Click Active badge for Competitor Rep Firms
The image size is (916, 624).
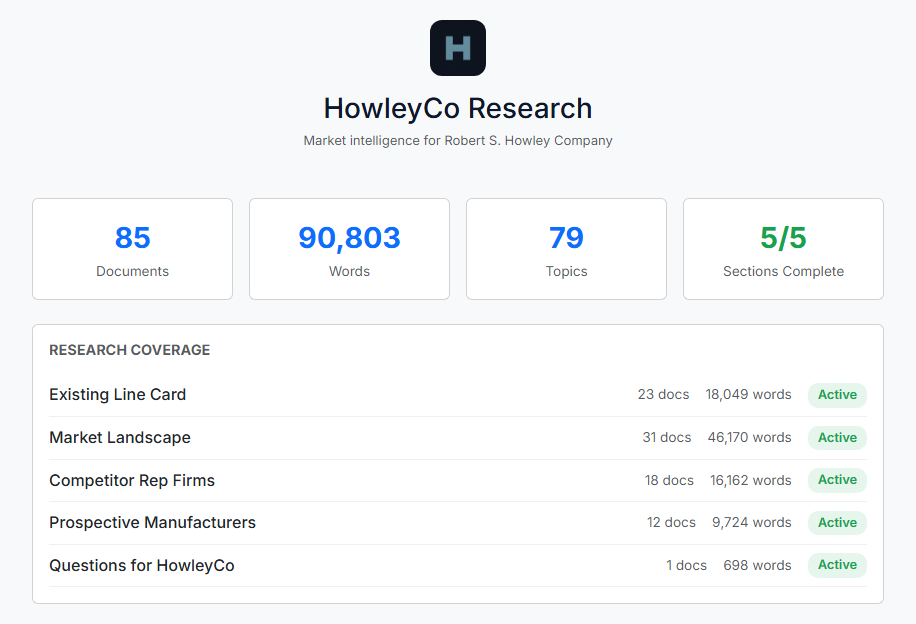(837, 480)
